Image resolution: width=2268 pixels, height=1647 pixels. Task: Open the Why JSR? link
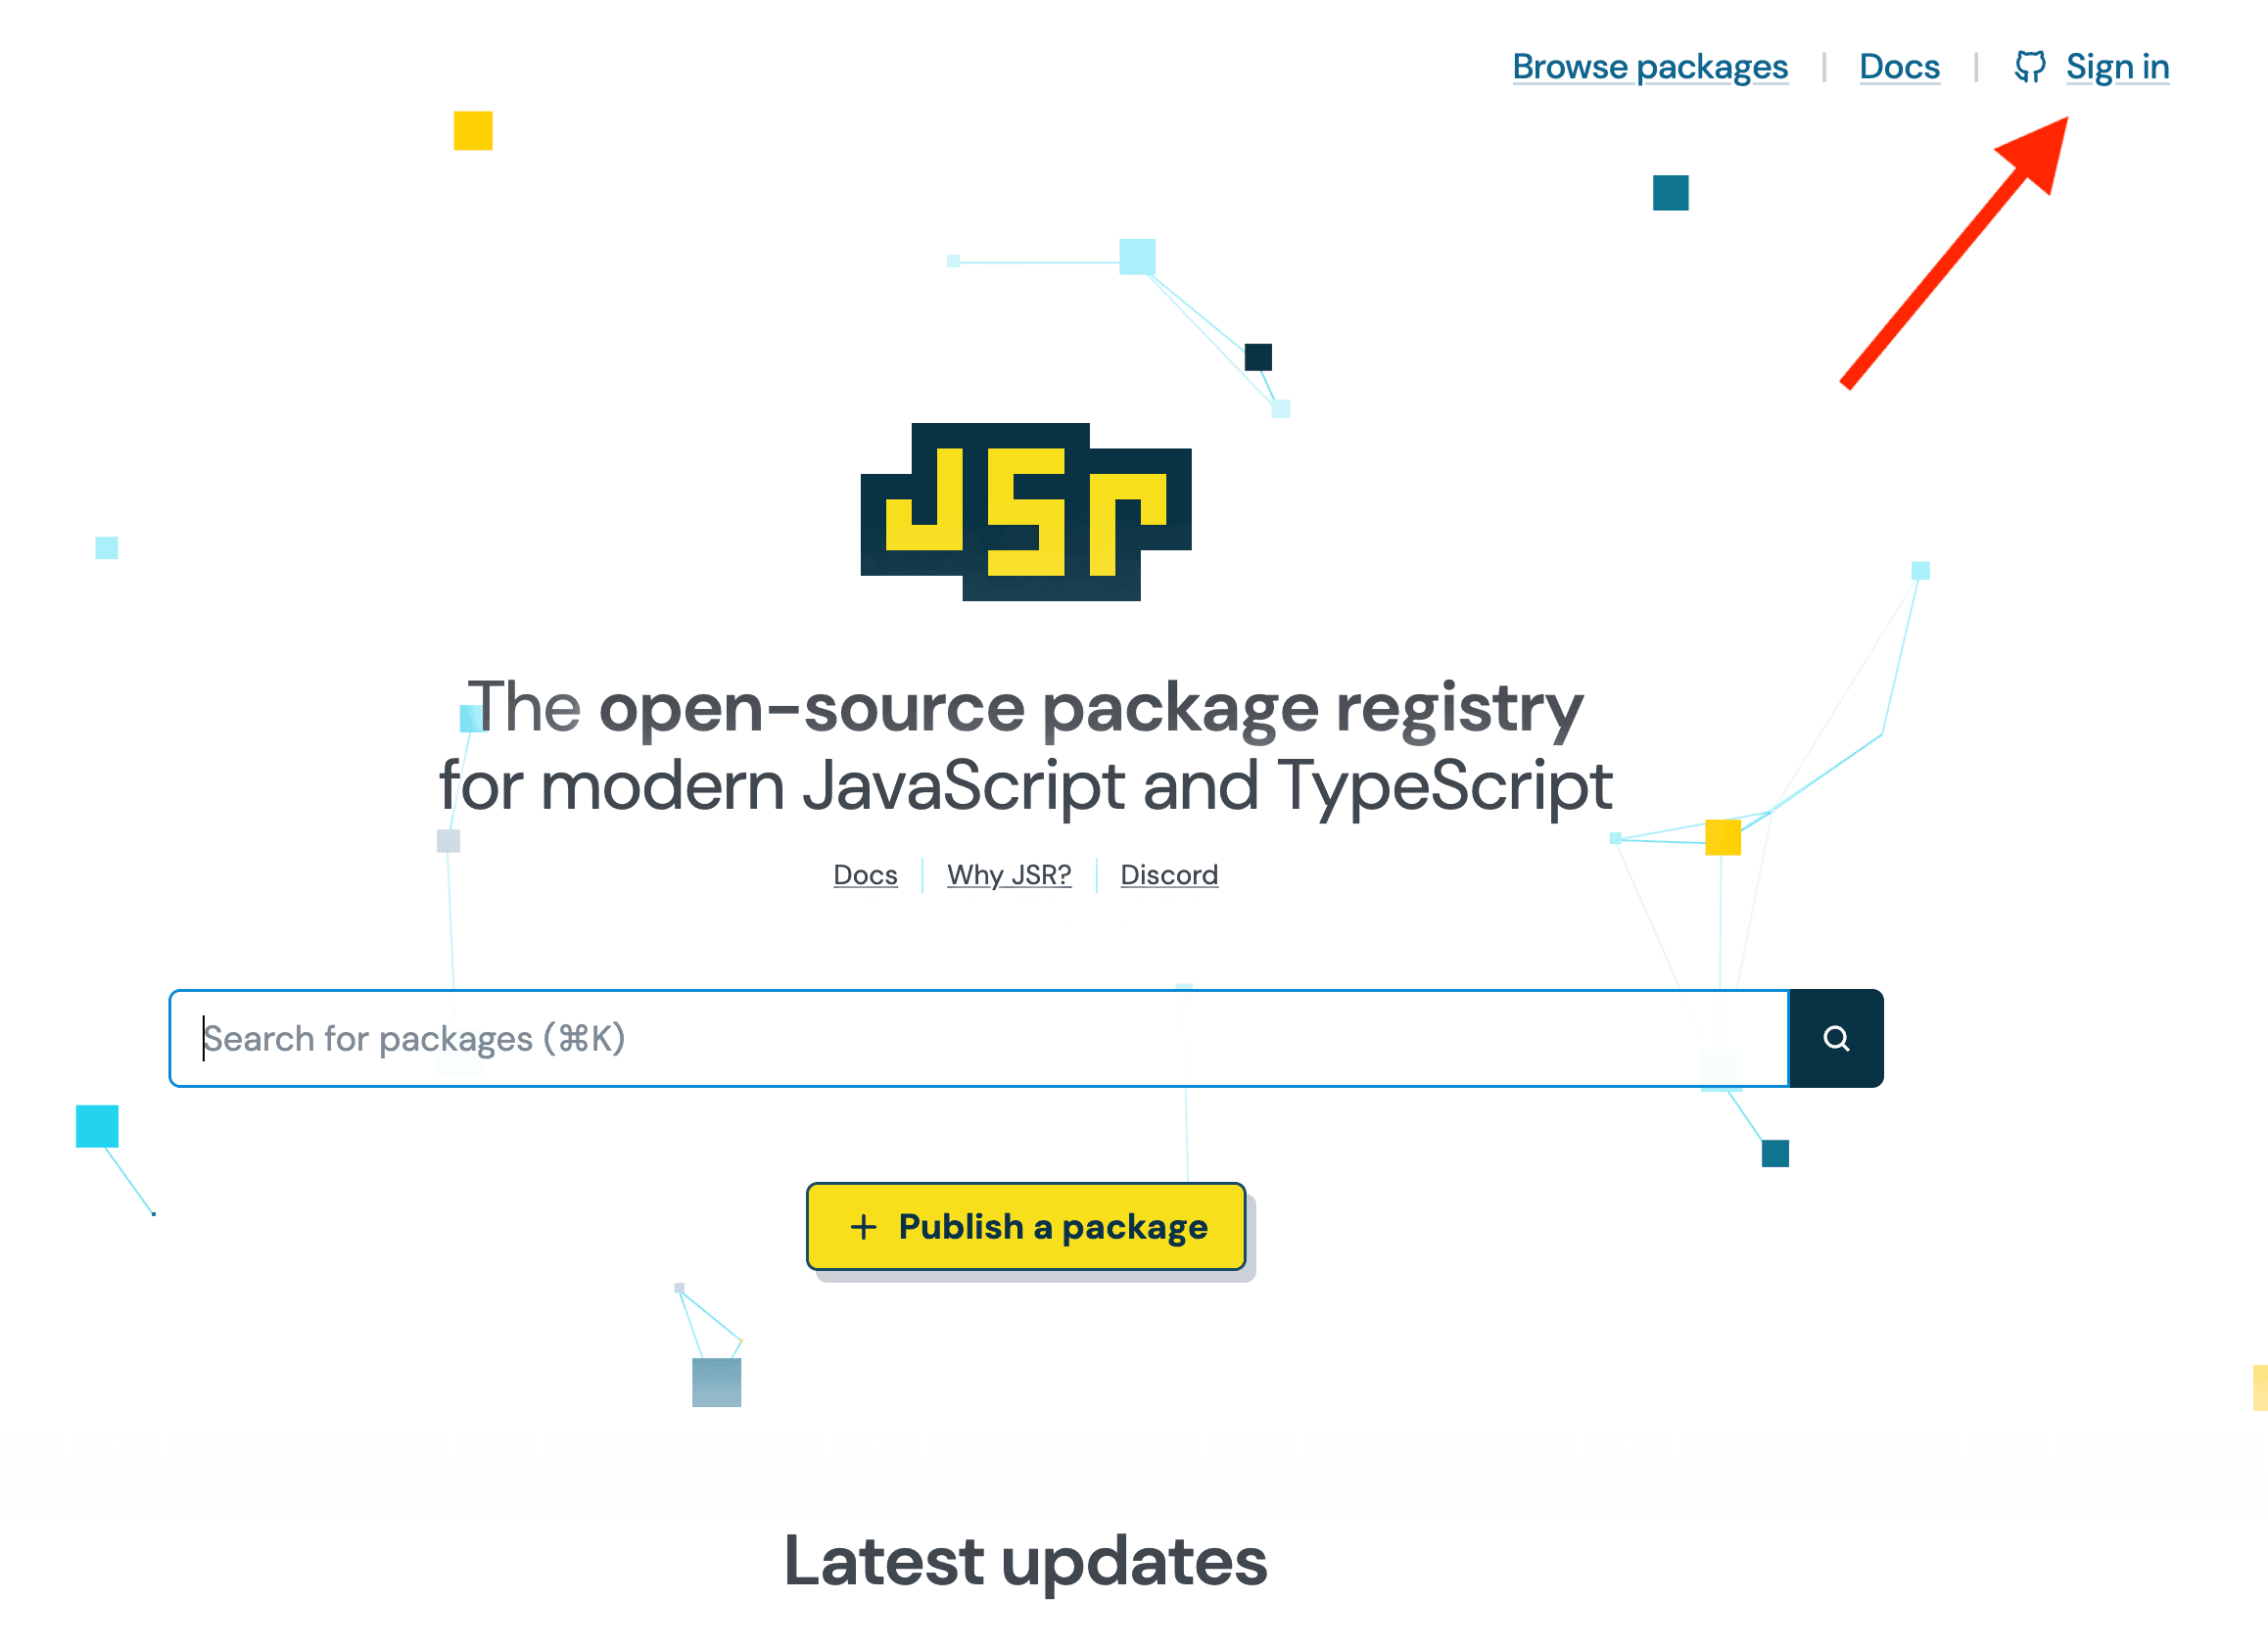pos(1009,875)
